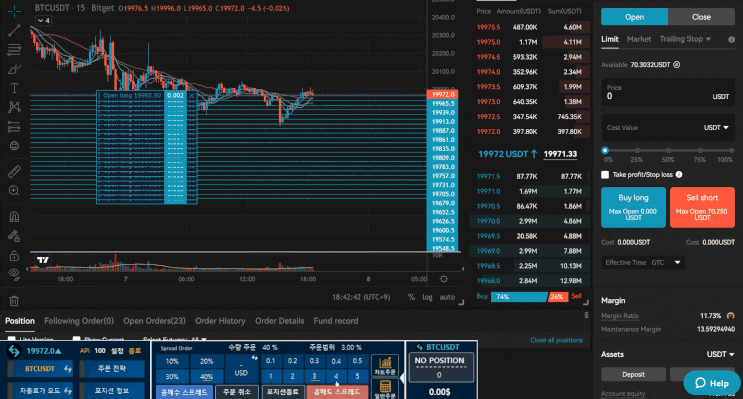Viewport: 743px width, 399px height.
Task: Switch to the Order History tab
Action: click(220, 321)
